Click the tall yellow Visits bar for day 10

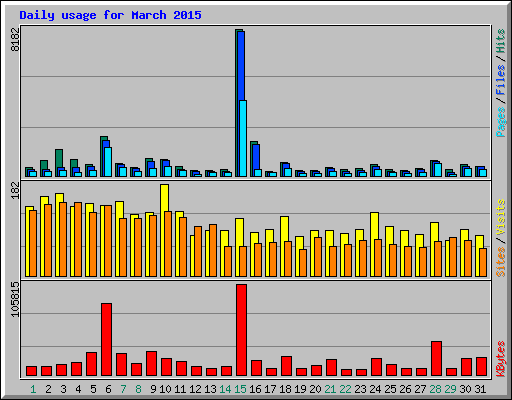[x=164, y=198]
